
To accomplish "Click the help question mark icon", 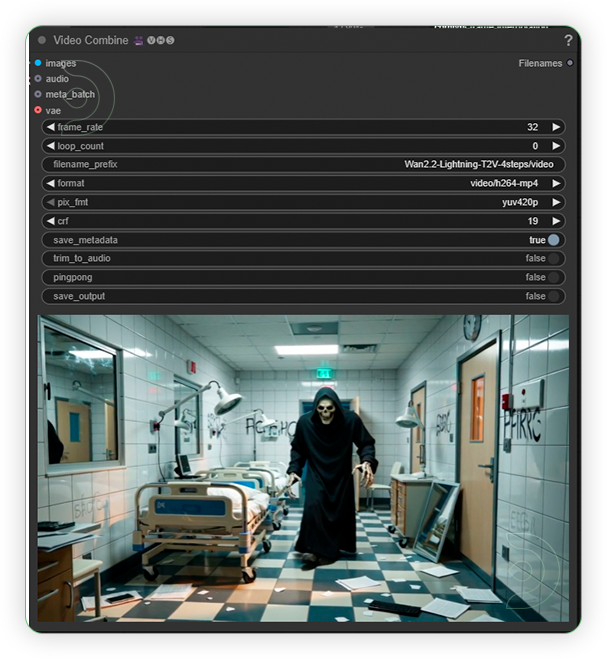I will 568,41.
